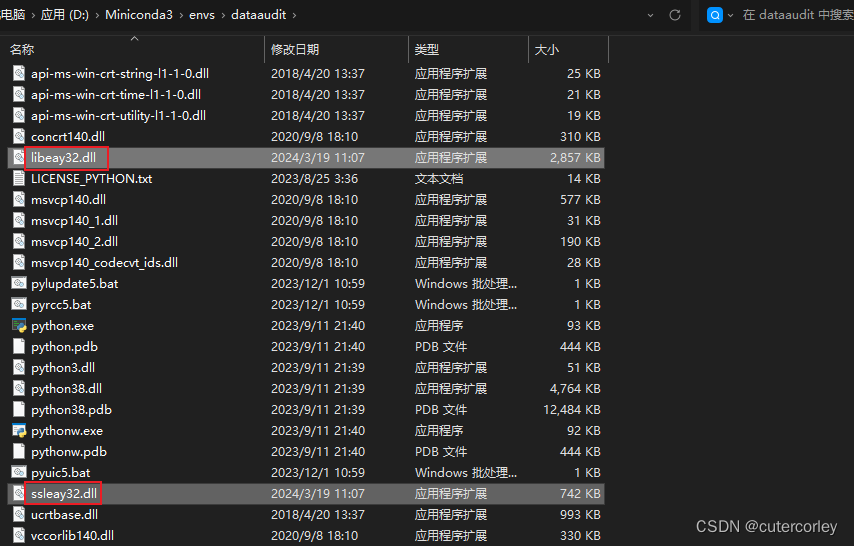Sort by 类型 column header

click(426, 50)
